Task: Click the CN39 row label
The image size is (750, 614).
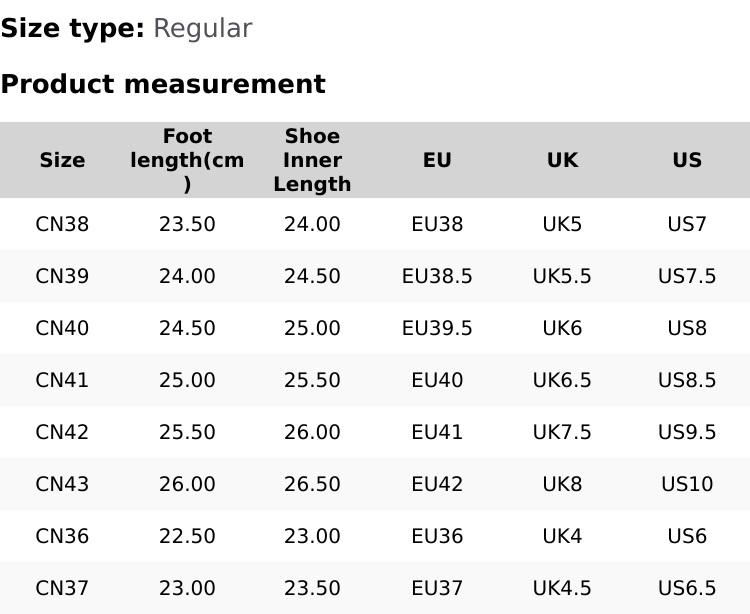Action: coord(62,276)
